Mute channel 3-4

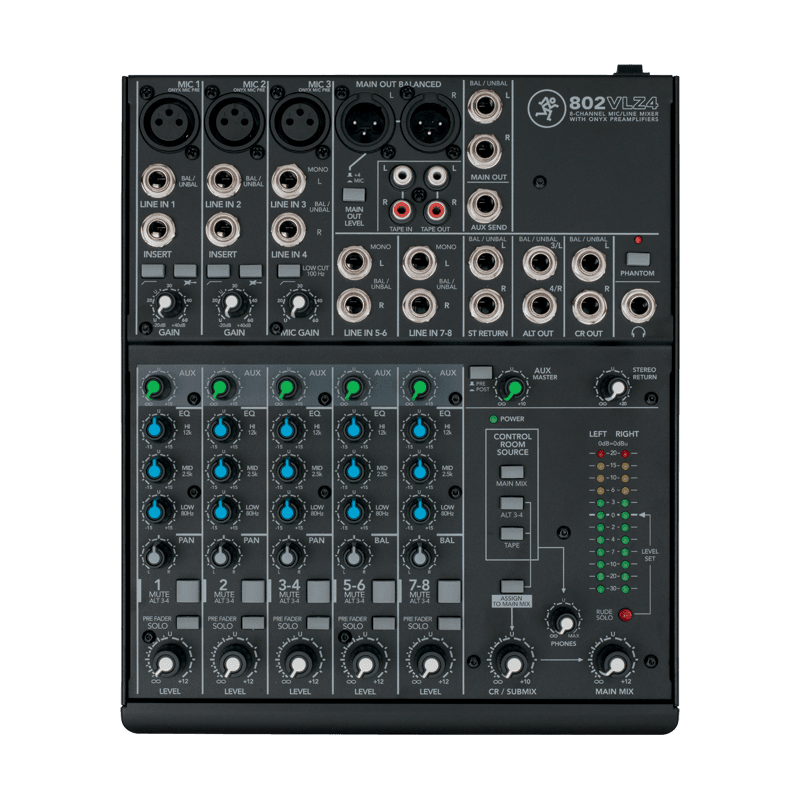[318, 591]
